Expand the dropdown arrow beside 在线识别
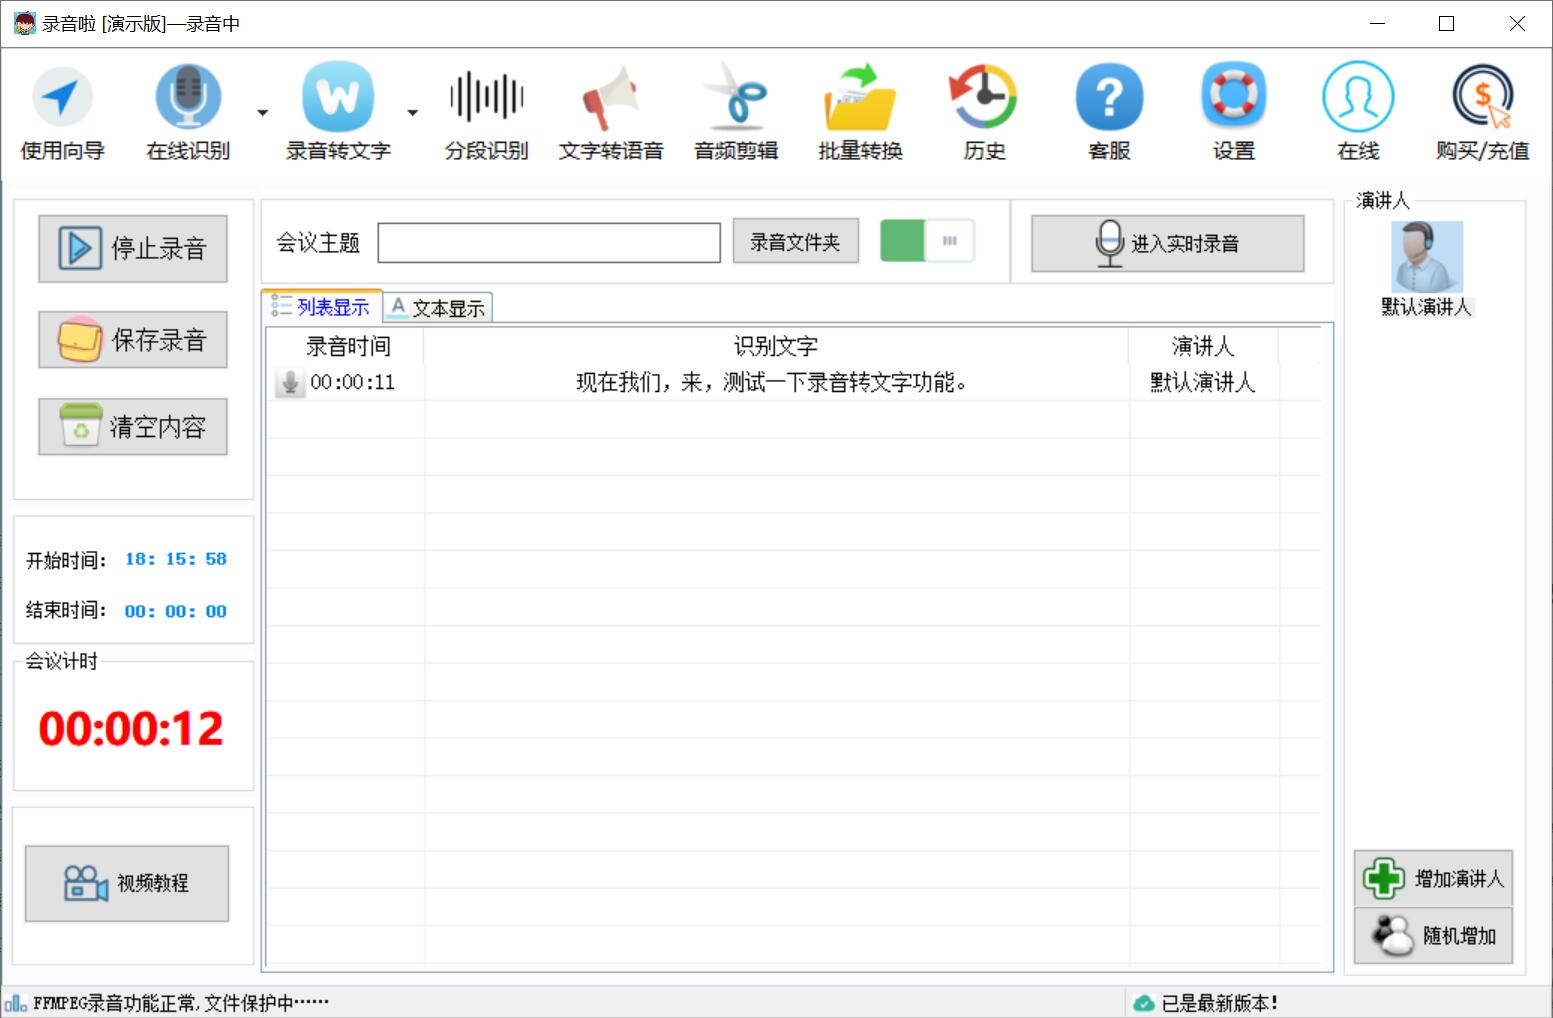 coord(262,113)
